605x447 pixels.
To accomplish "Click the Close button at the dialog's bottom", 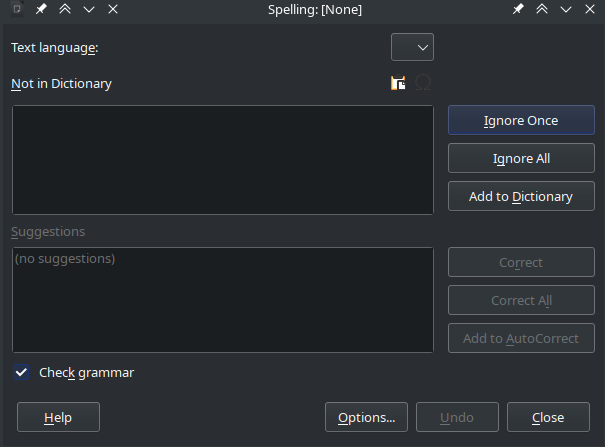I will [x=548, y=417].
